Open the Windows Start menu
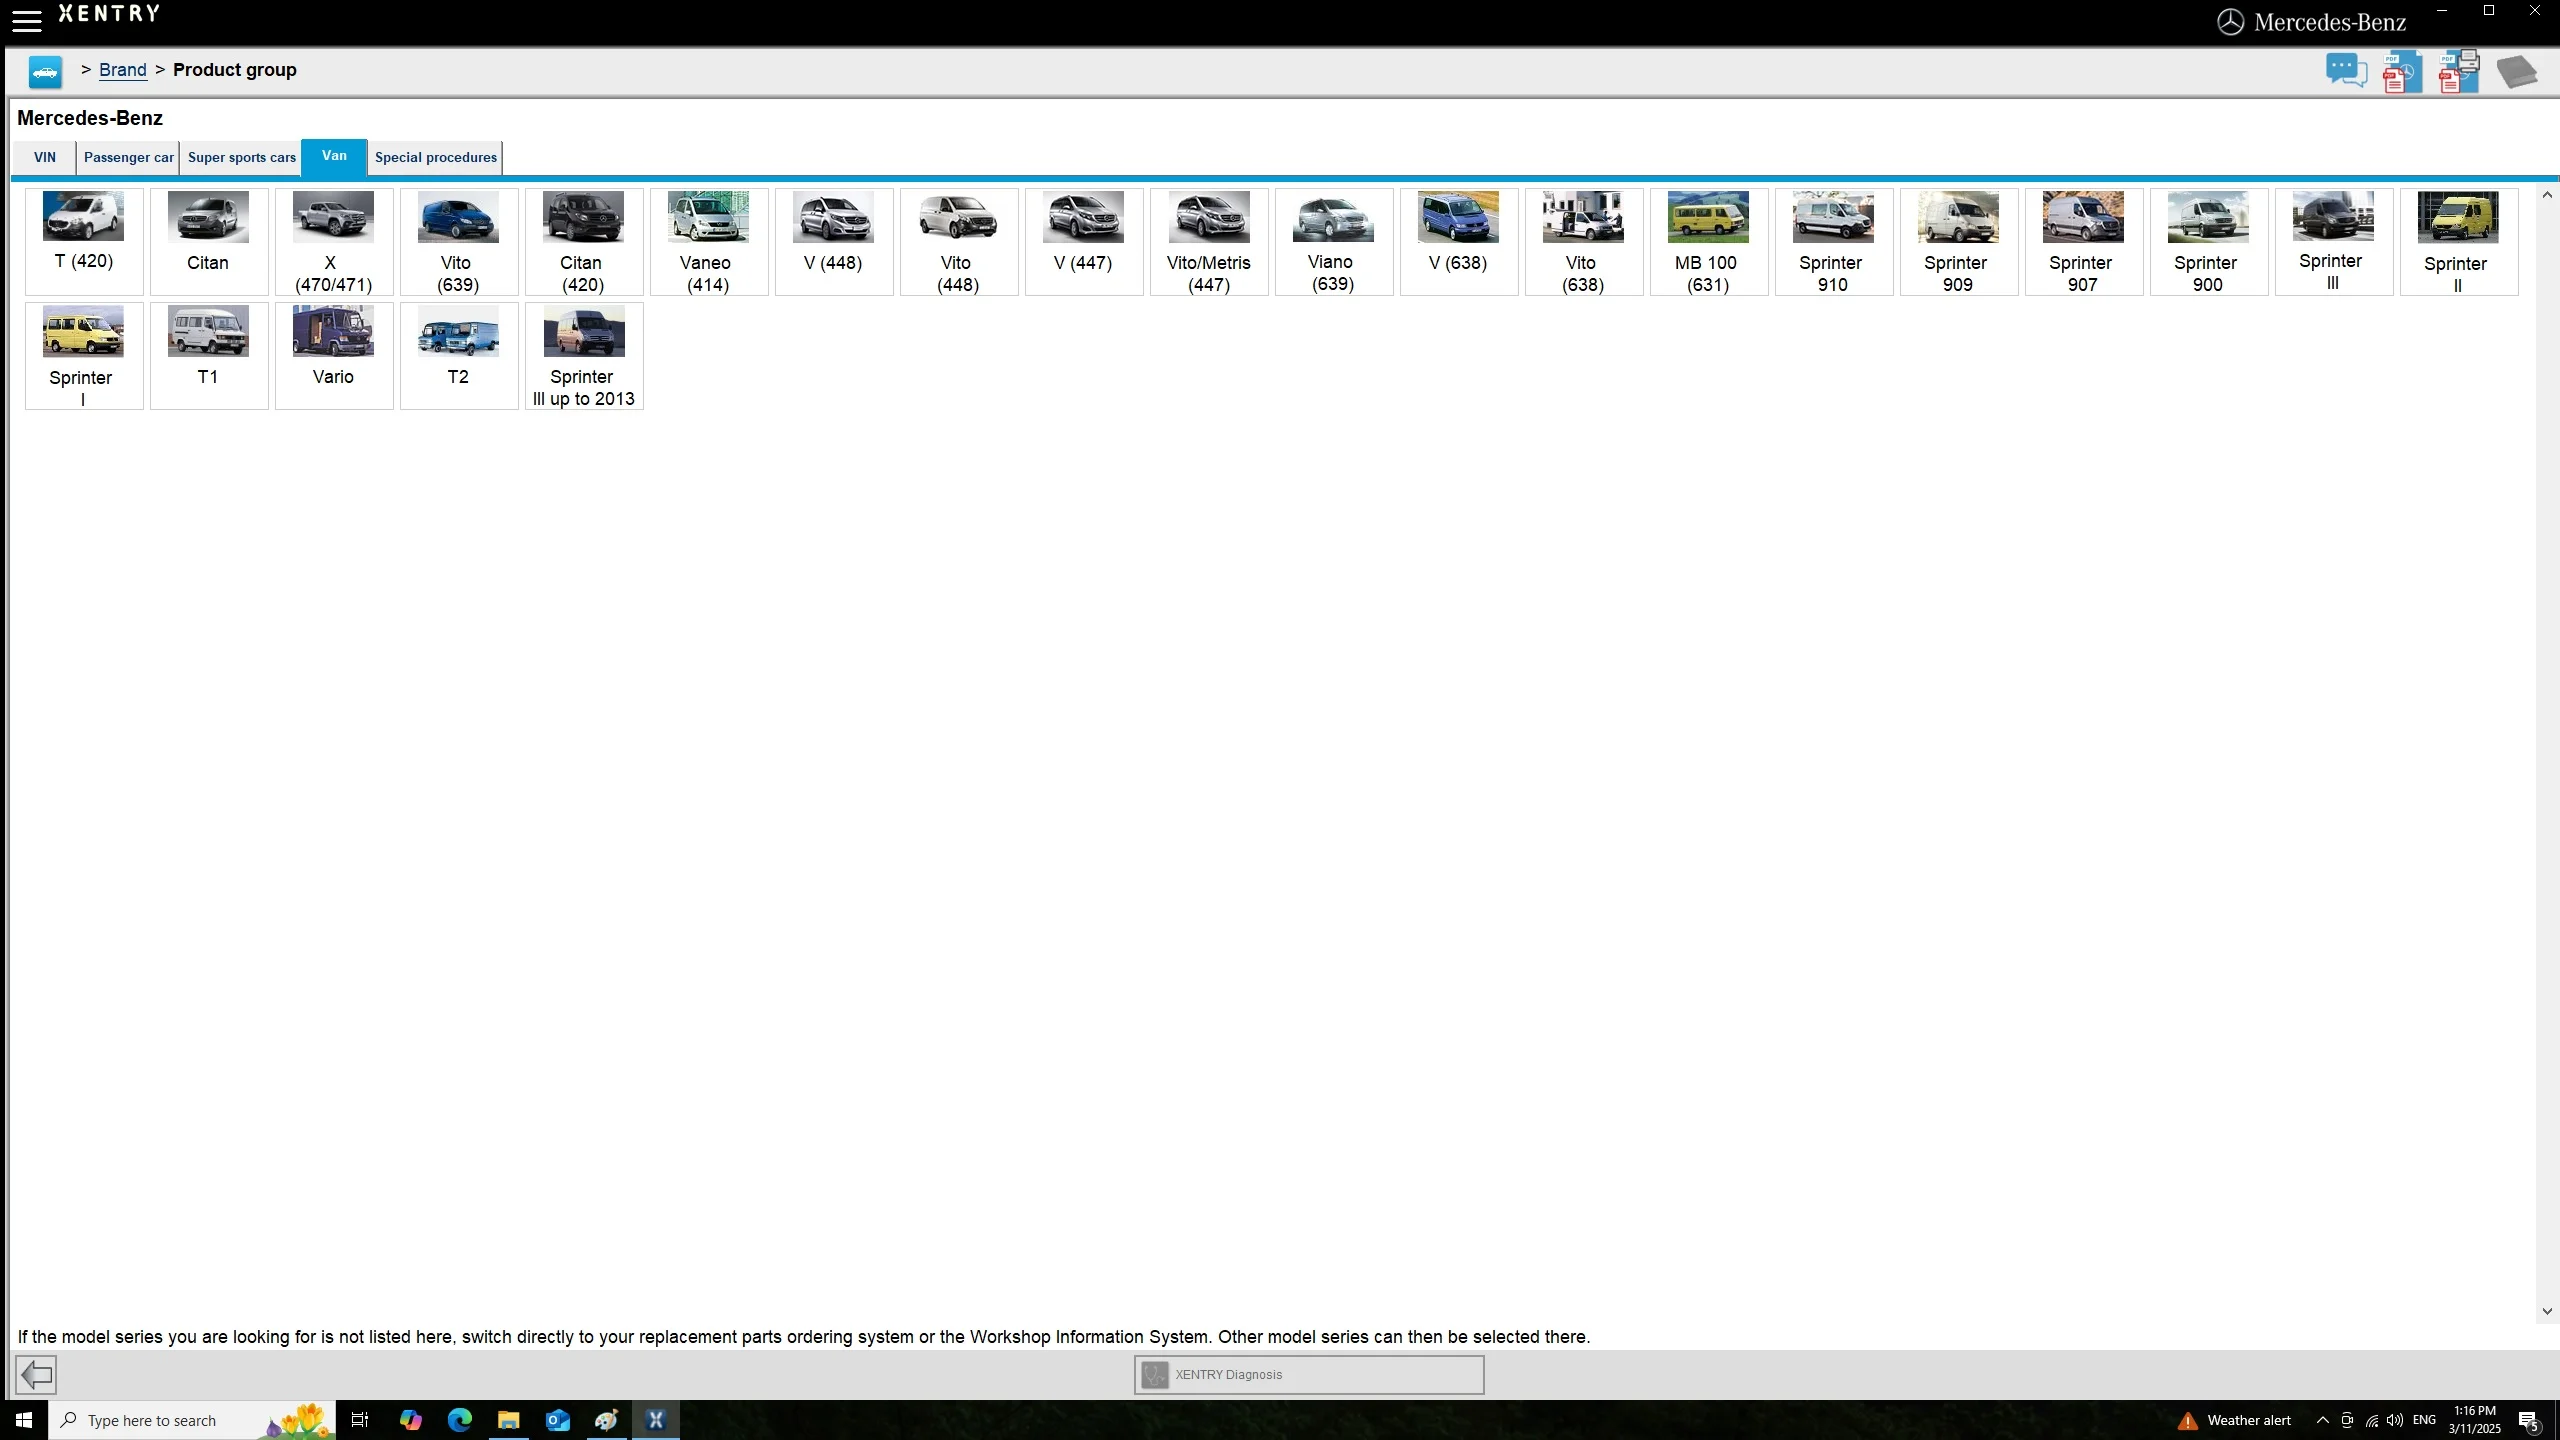2560x1440 pixels. [x=24, y=1420]
